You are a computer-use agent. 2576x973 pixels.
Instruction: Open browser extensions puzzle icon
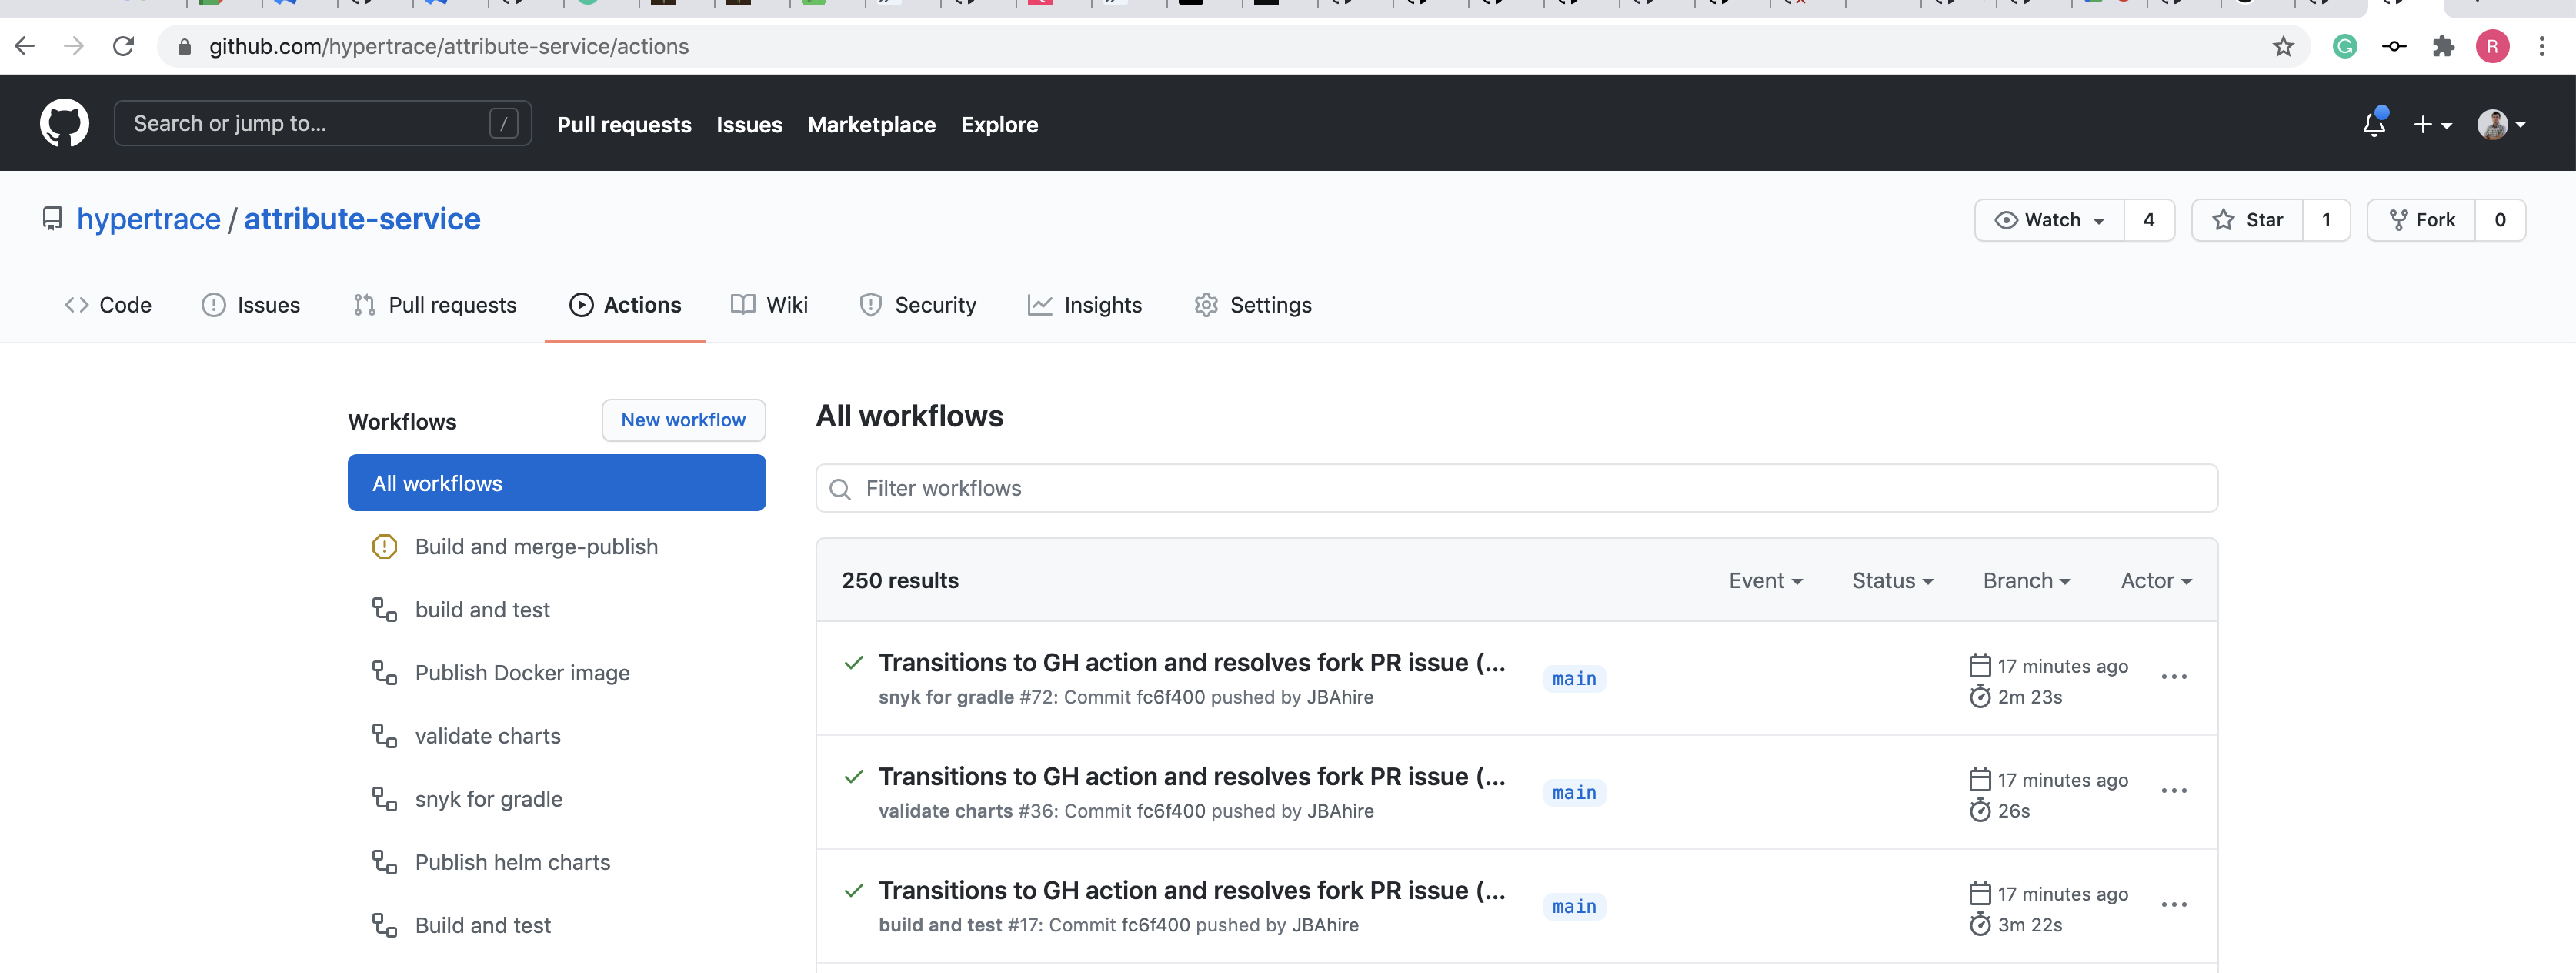(x=2443, y=46)
